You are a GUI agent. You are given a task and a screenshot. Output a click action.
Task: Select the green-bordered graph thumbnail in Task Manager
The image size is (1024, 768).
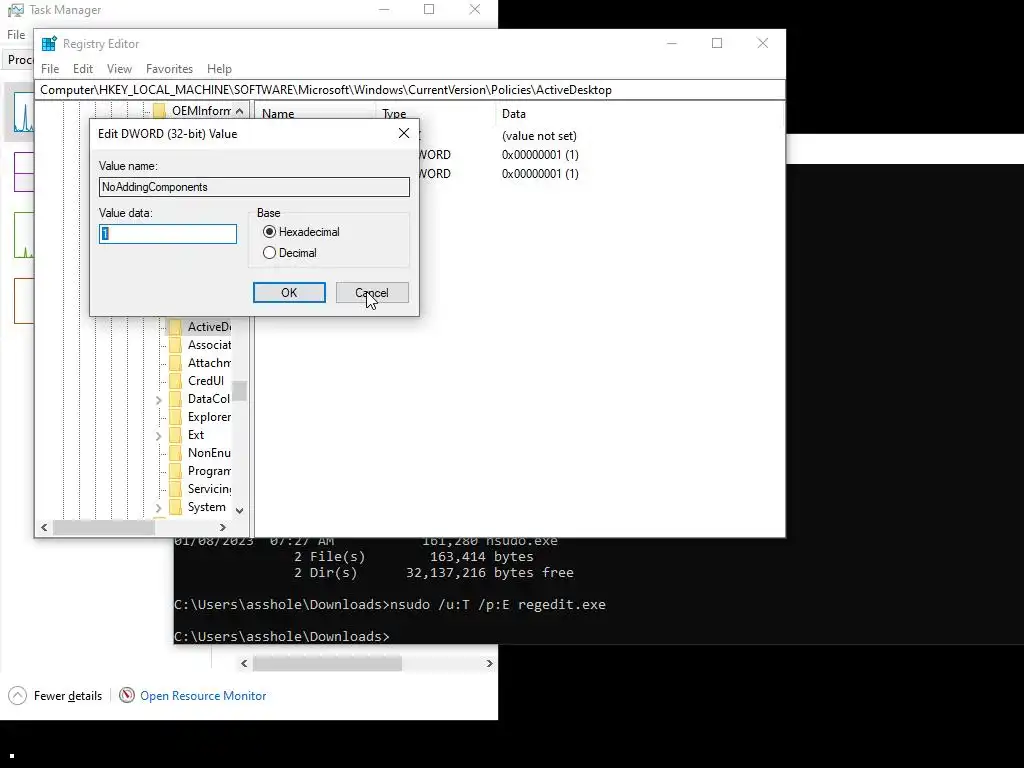[24, 234]
